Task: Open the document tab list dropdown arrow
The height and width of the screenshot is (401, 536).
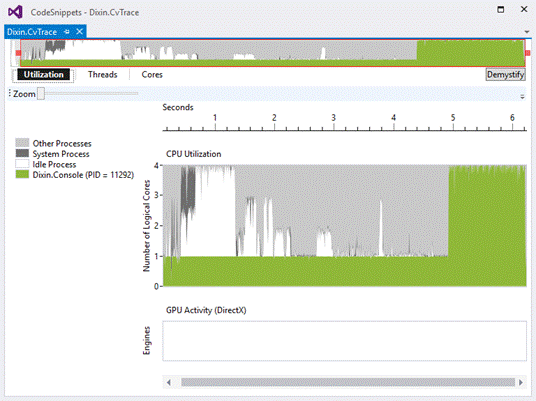Action: [527, 32]
